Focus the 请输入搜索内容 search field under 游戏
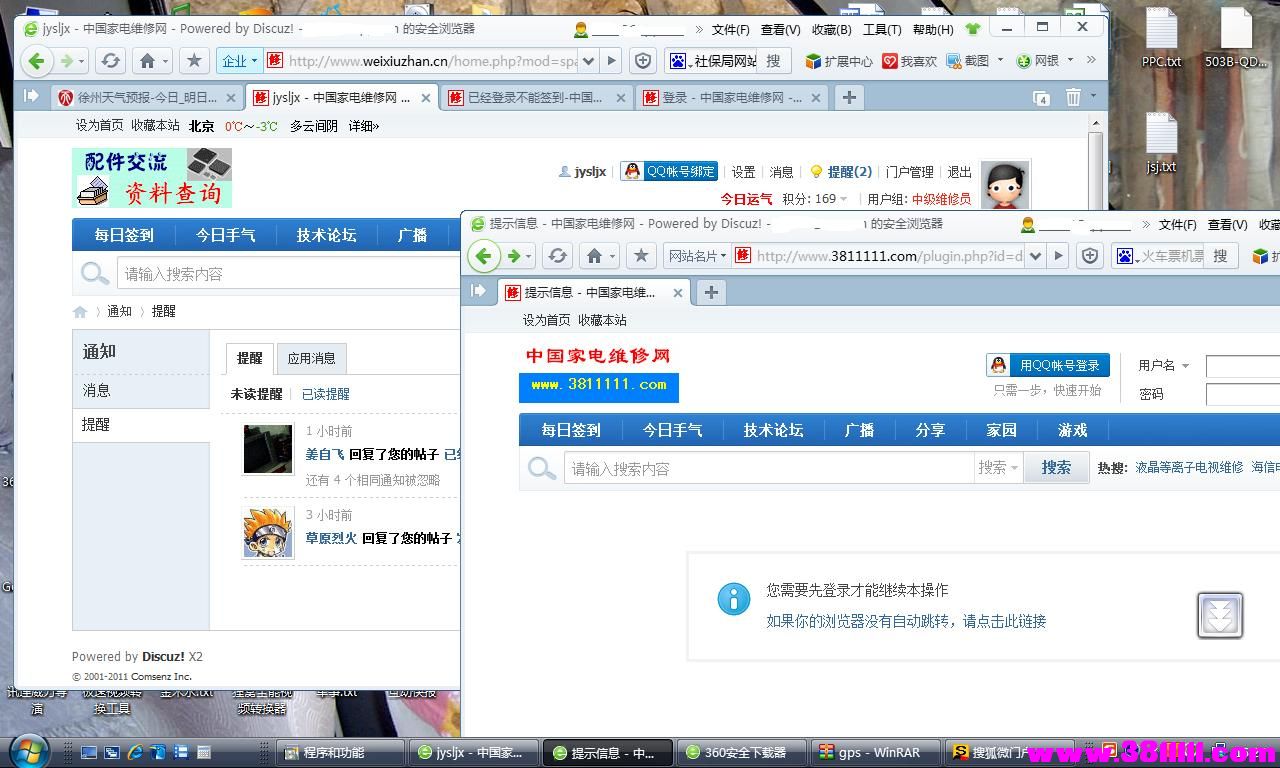 [768, 468]
